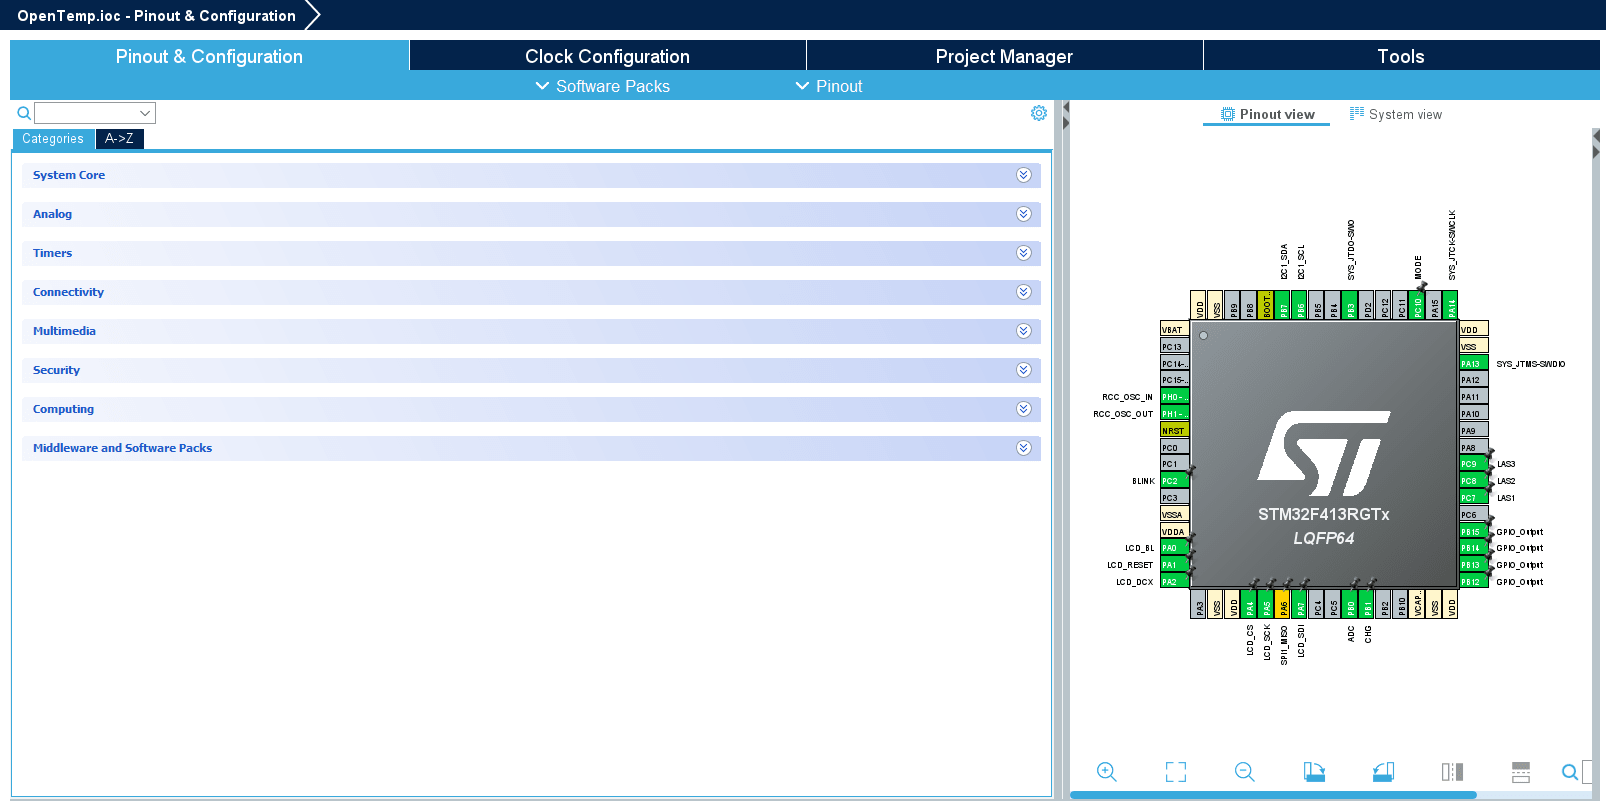Click the pinout horizontal scrollbar
The width and height of the screenshot is (1606, 808).
[1273, 795]
